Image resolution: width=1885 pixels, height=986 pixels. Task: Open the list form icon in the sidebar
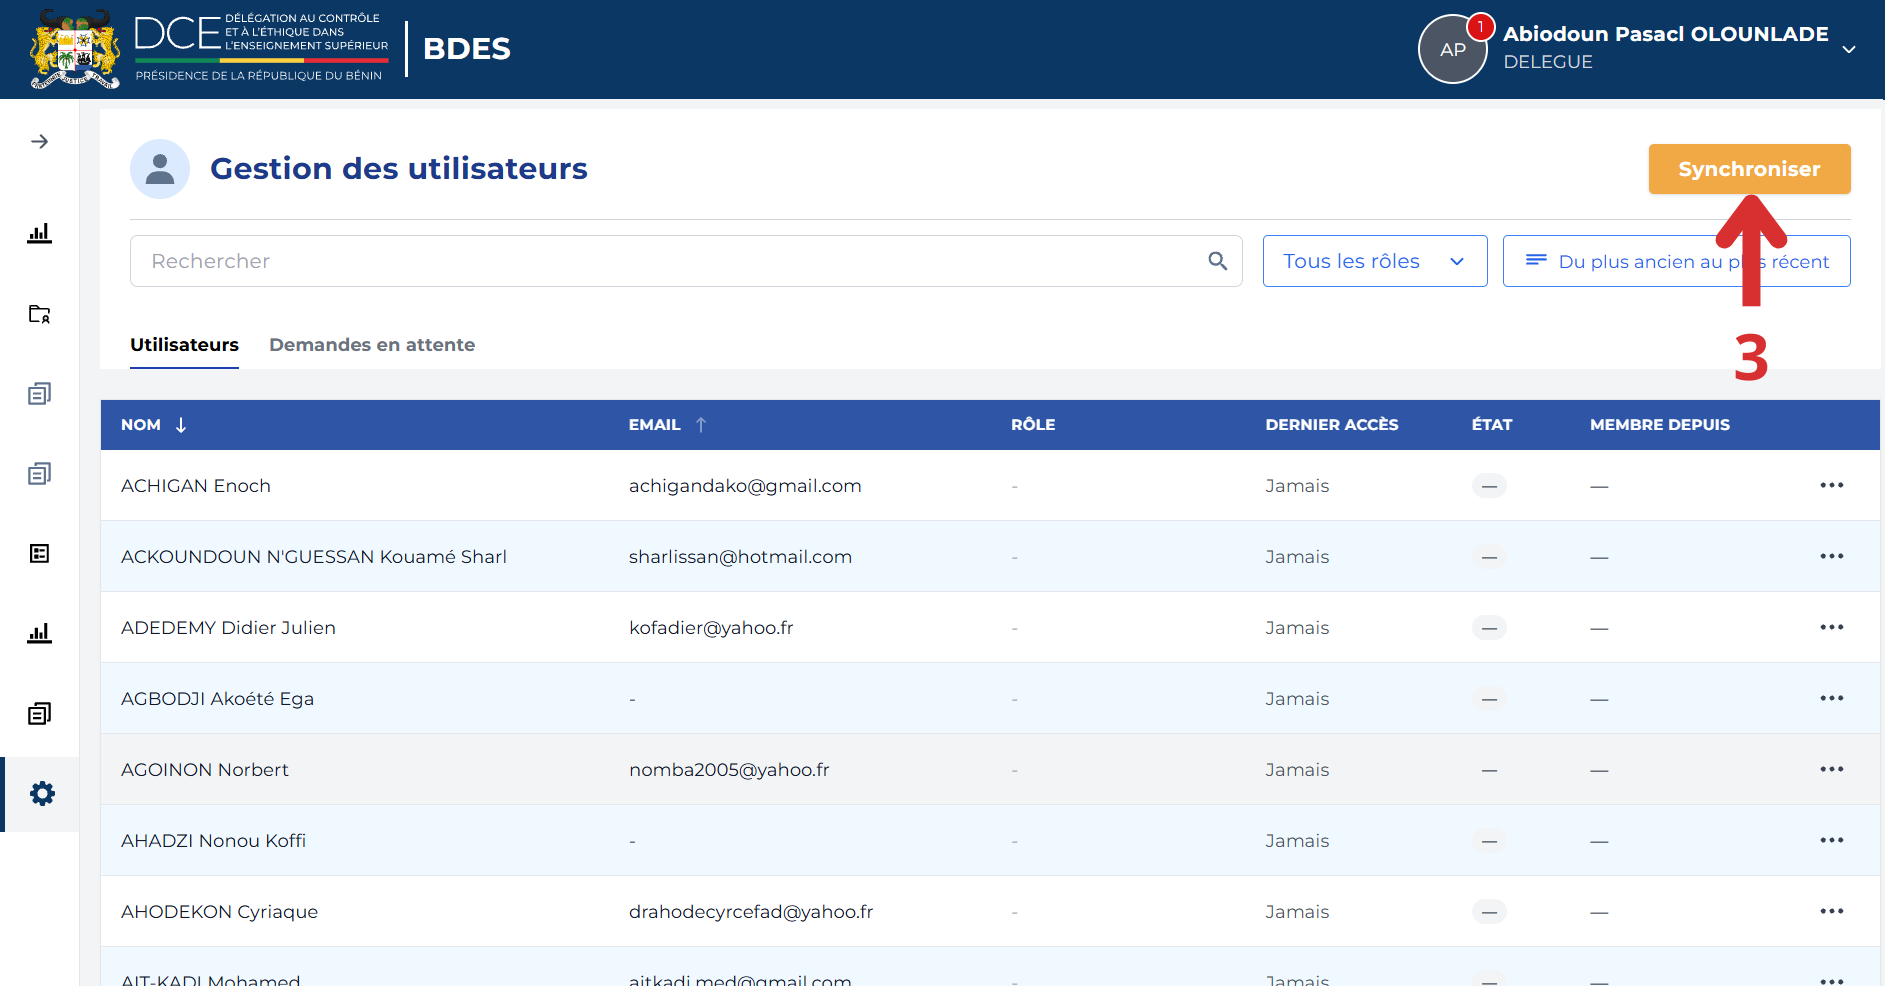[39, 554]
